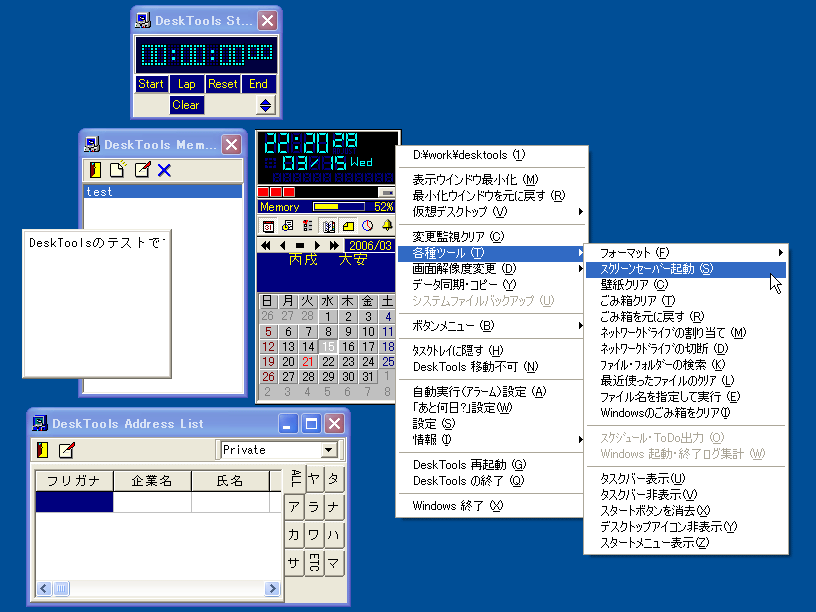Click the Clear button on the stopwatch
This screenshot has width=816, height=612.
coord(186,105)
